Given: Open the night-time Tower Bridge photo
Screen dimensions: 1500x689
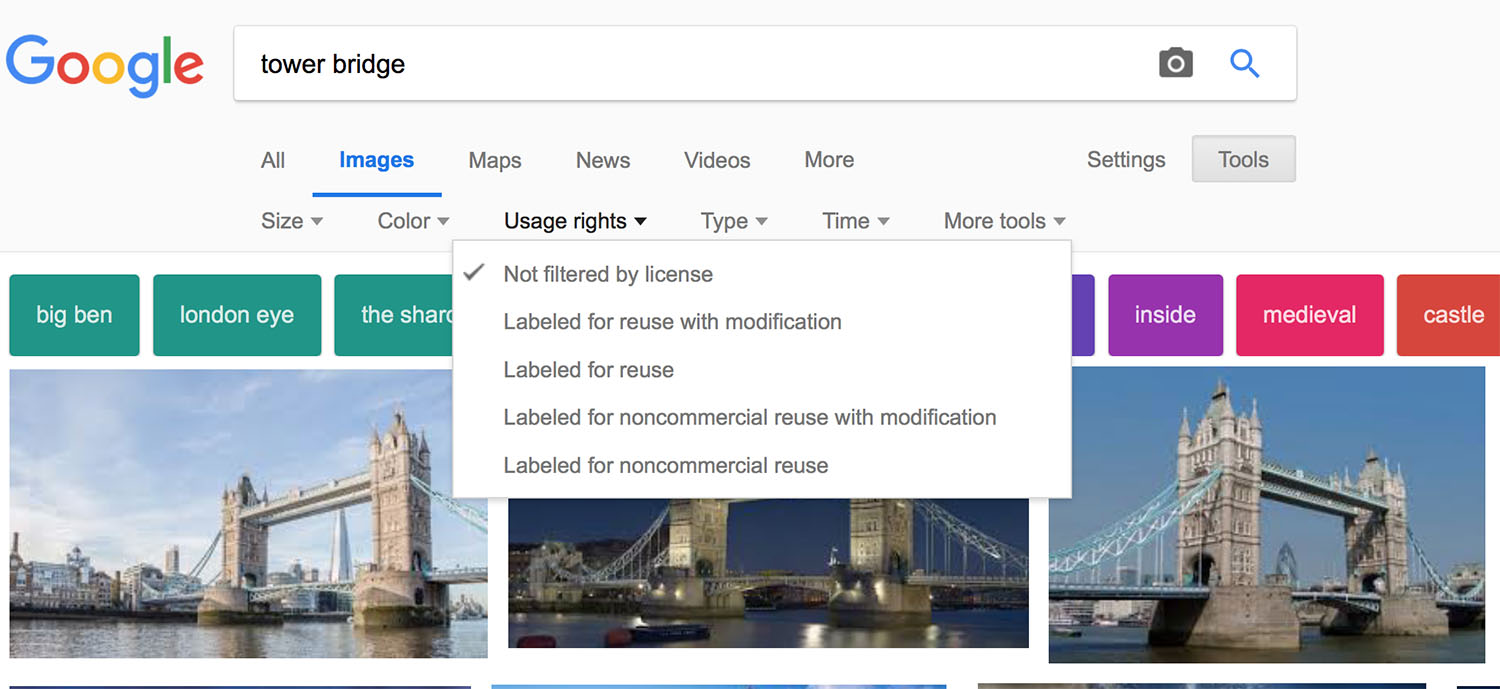Looking at the screenshot, I should click(x=768, y=572).
